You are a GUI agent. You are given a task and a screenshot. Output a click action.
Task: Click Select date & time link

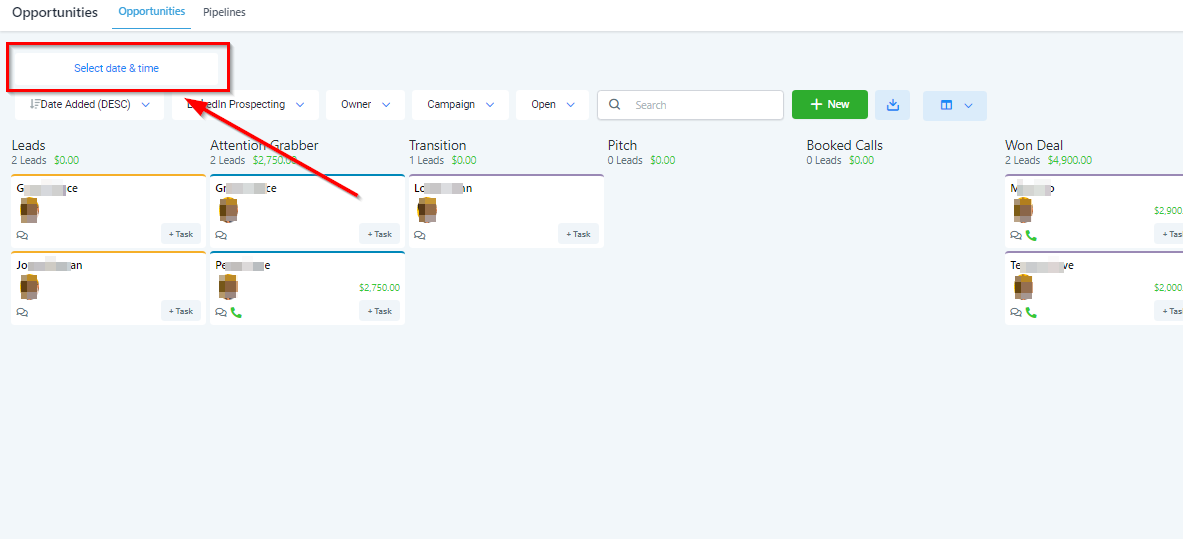(x=116, y=68)
